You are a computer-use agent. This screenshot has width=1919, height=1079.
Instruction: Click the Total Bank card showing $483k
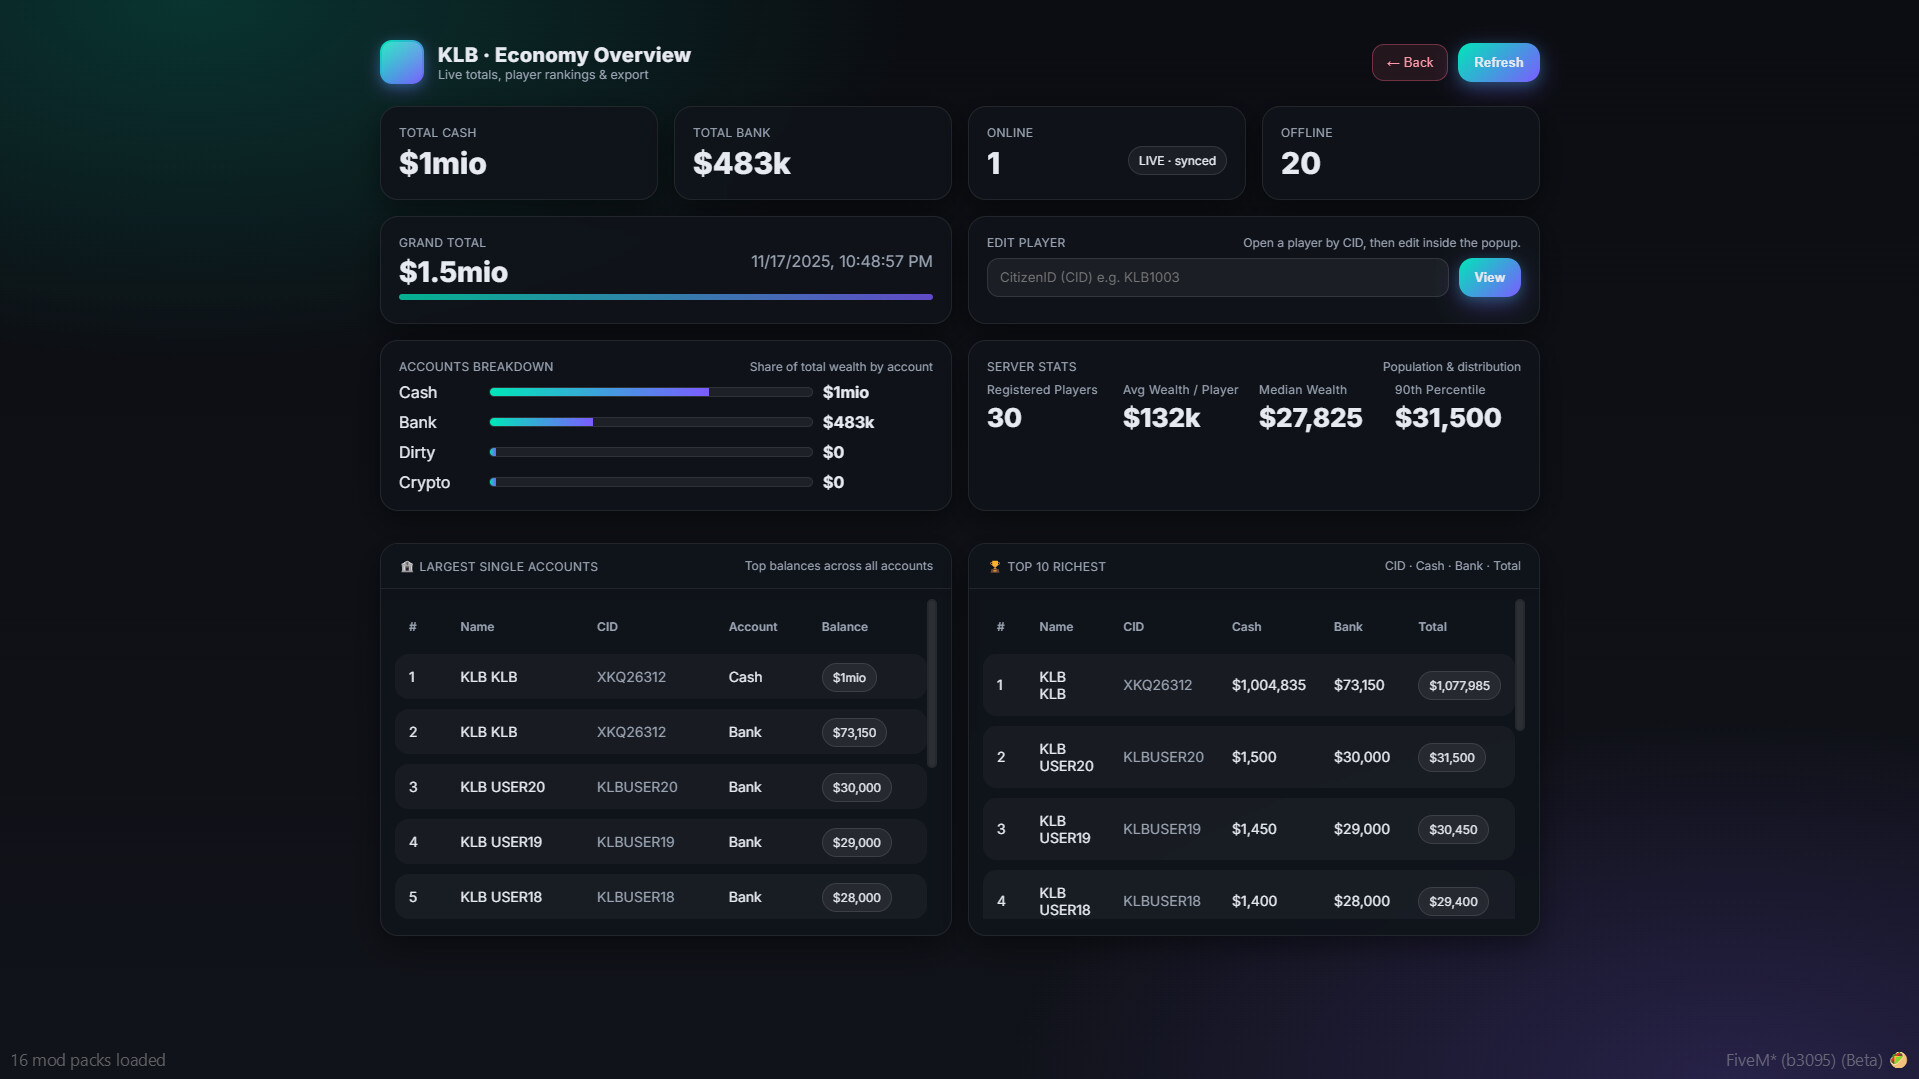pyautogui.click(x=812, y=152)
